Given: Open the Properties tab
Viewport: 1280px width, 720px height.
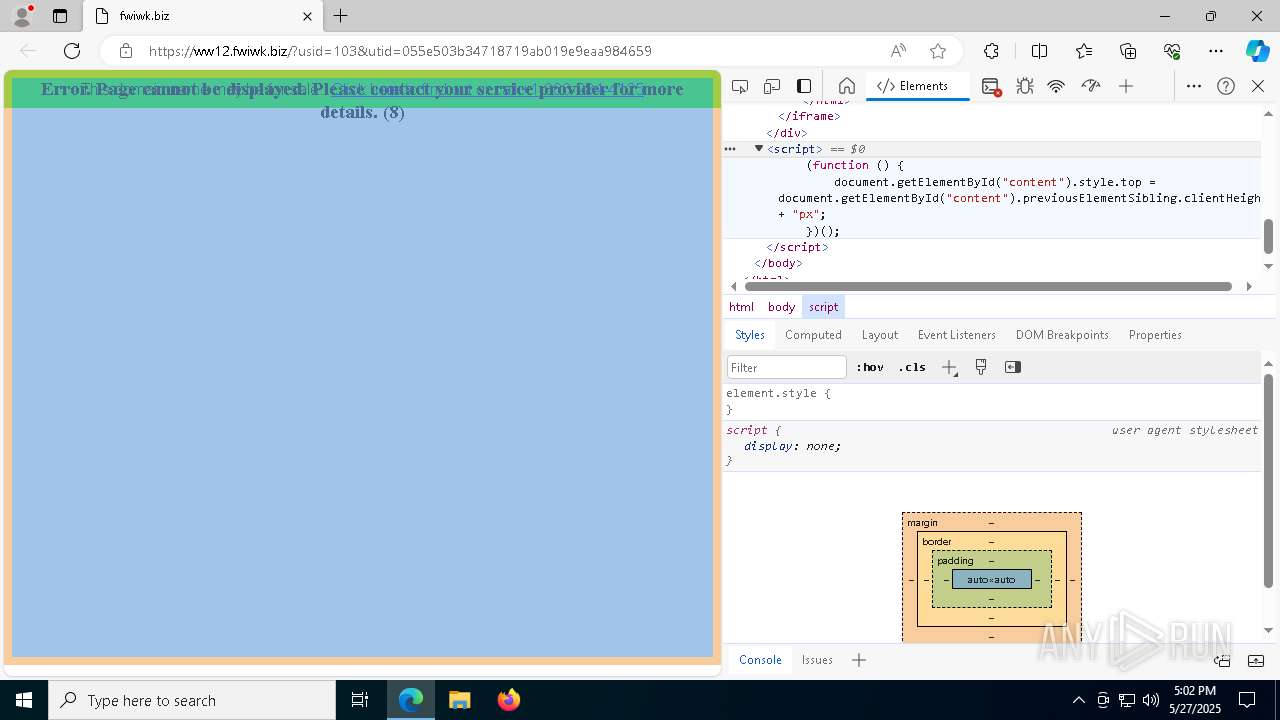Looking at the screenshot, I should (x=1155, y=335).
